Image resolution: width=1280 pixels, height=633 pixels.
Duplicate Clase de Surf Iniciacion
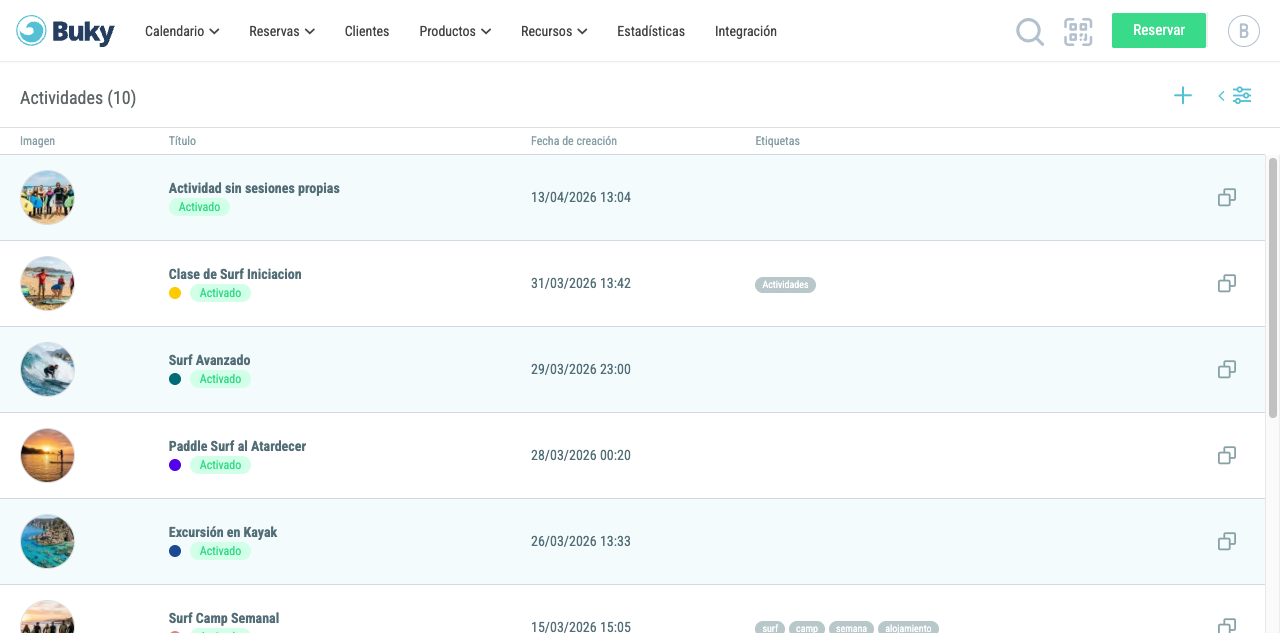(x=1227, y=283)
